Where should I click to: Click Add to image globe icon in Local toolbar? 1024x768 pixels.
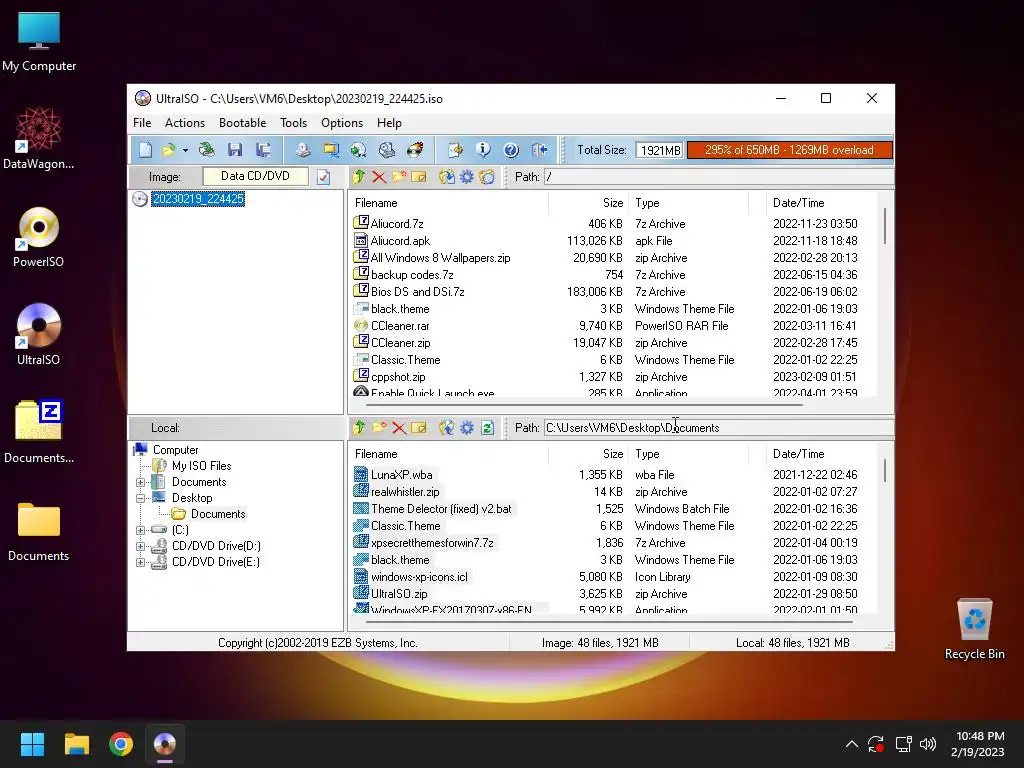447,428
